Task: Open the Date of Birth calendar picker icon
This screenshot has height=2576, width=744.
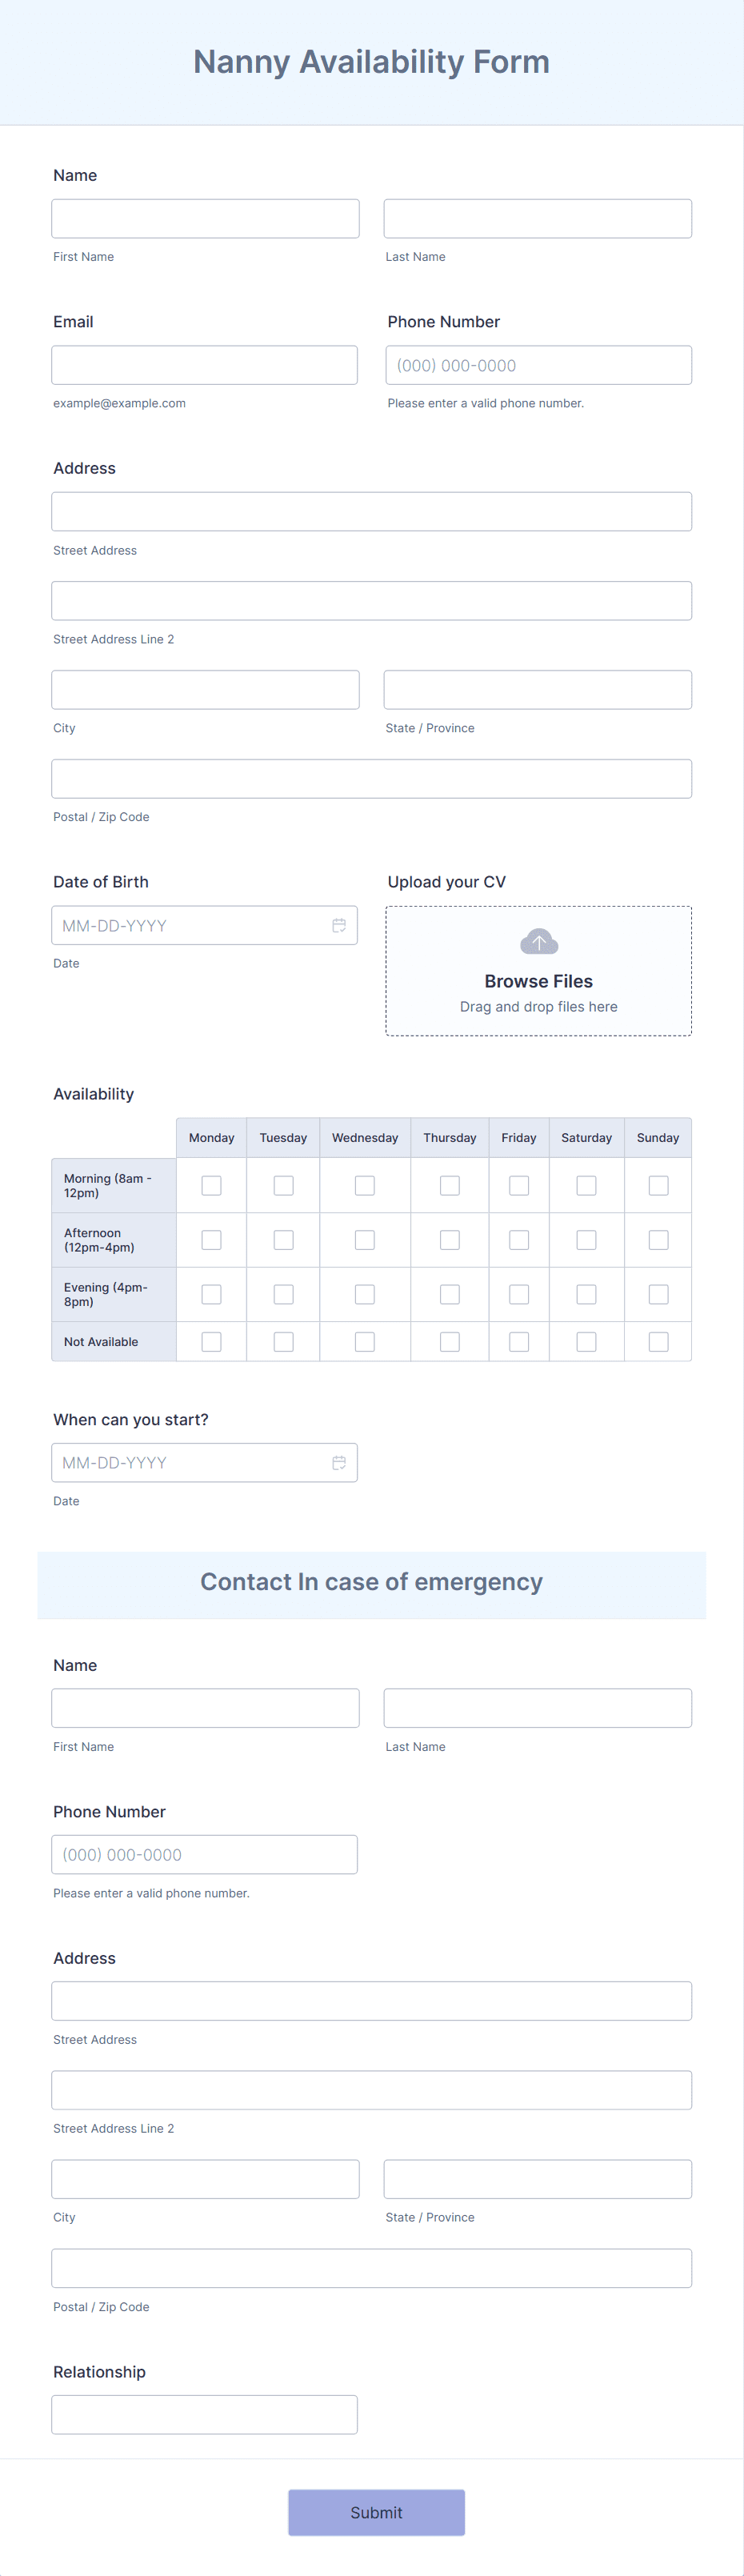Action: click(x=339, y=925)
